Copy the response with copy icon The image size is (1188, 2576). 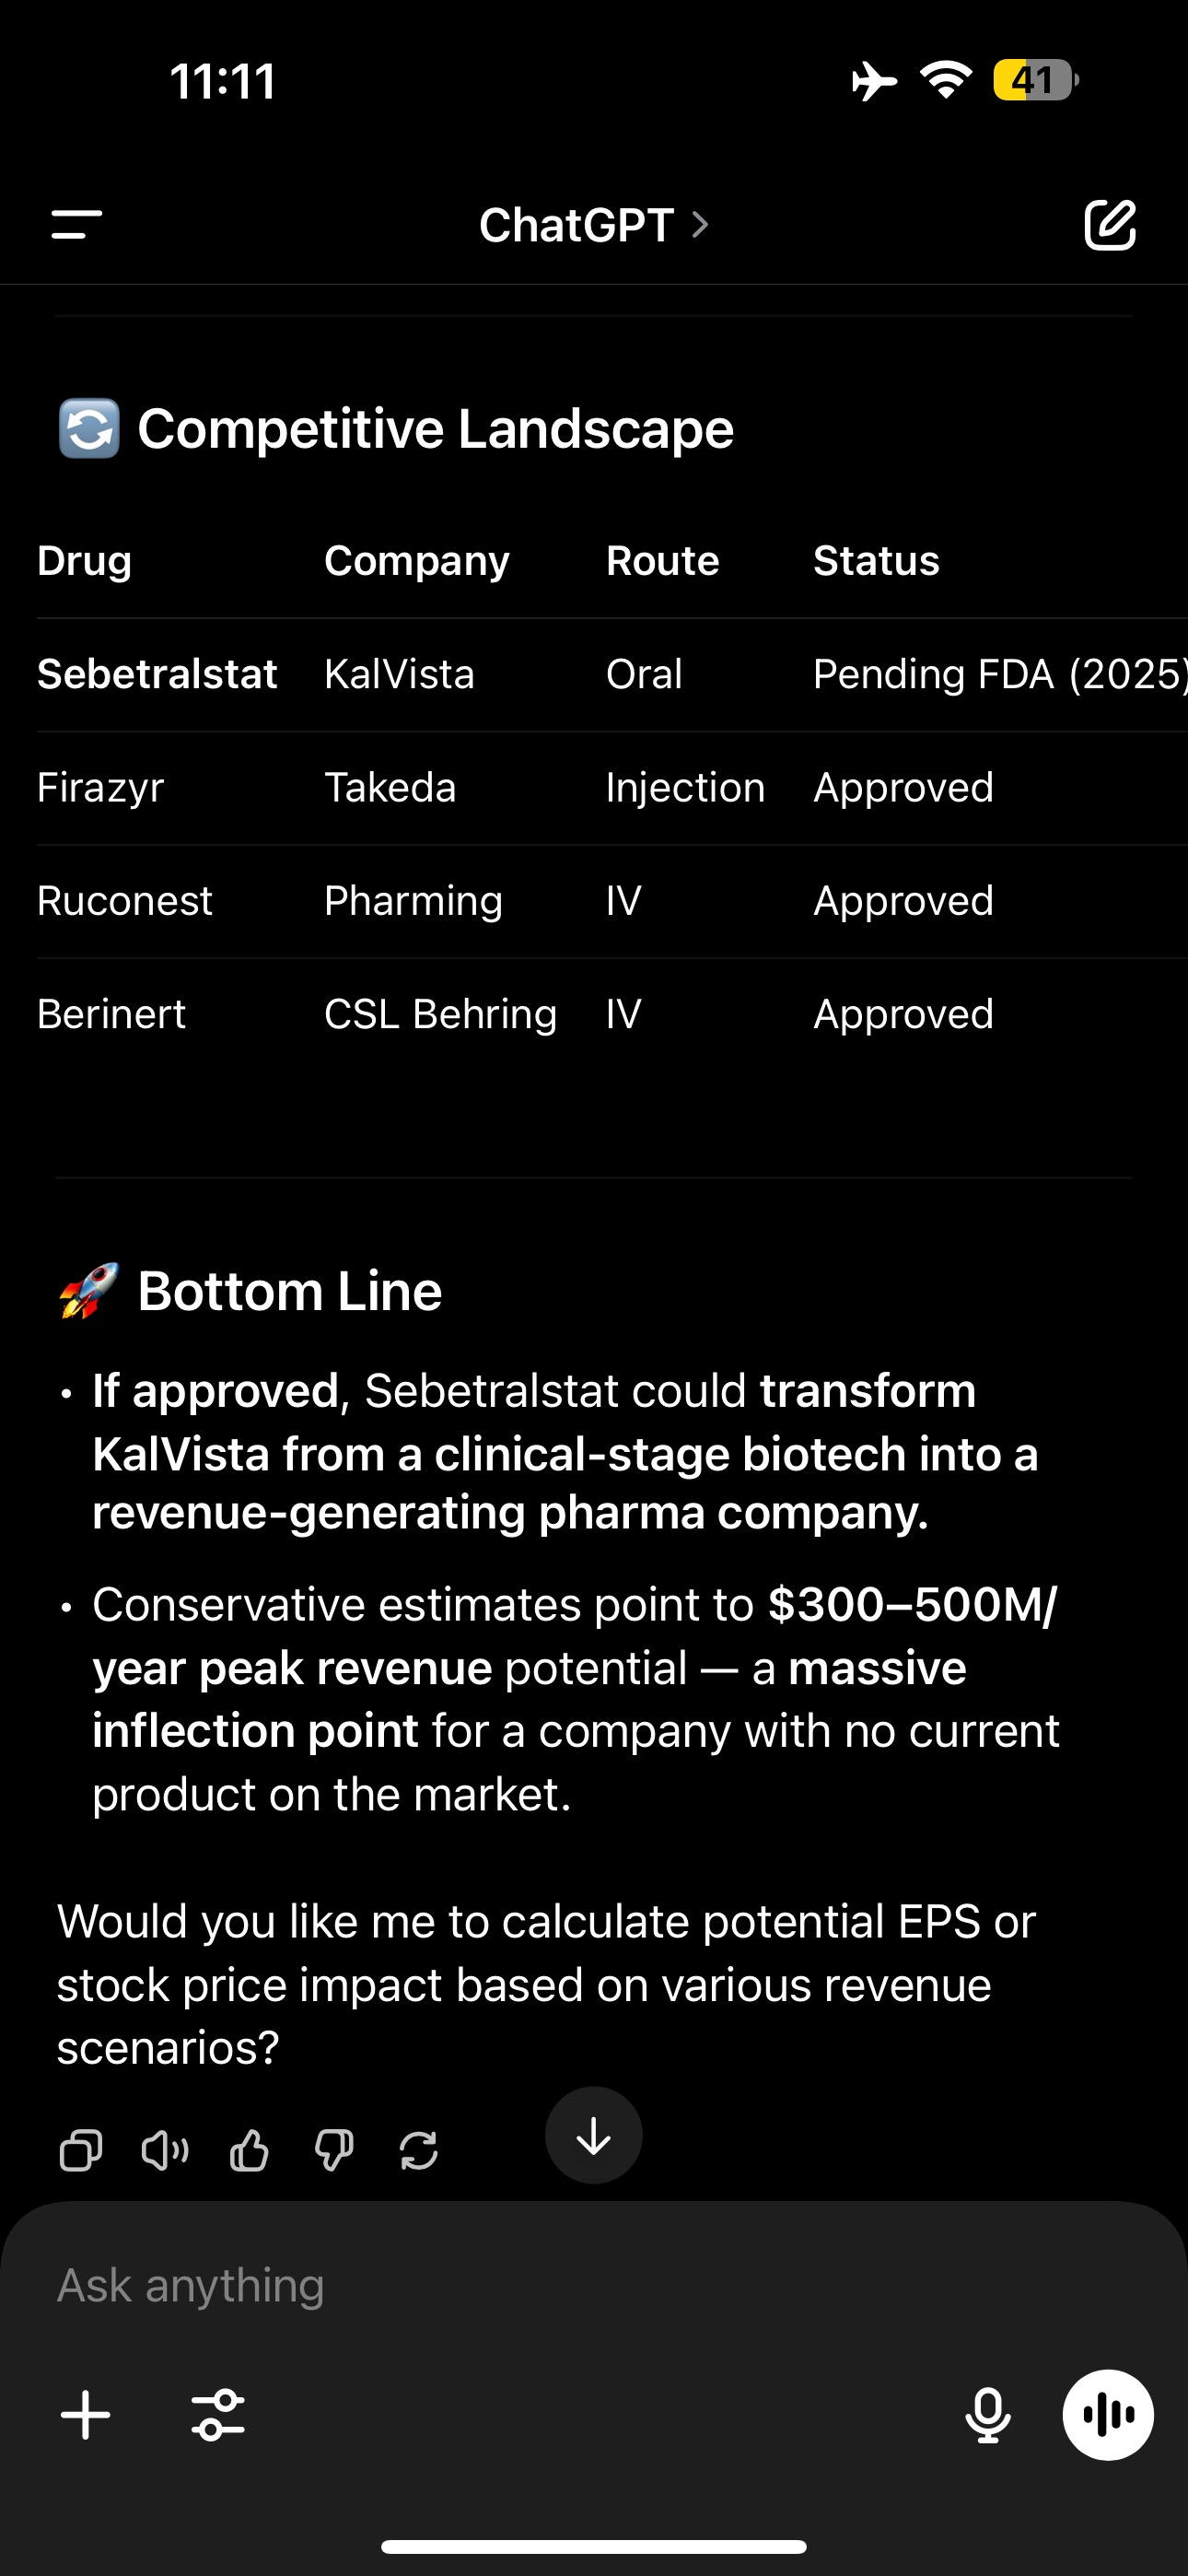81,2150
